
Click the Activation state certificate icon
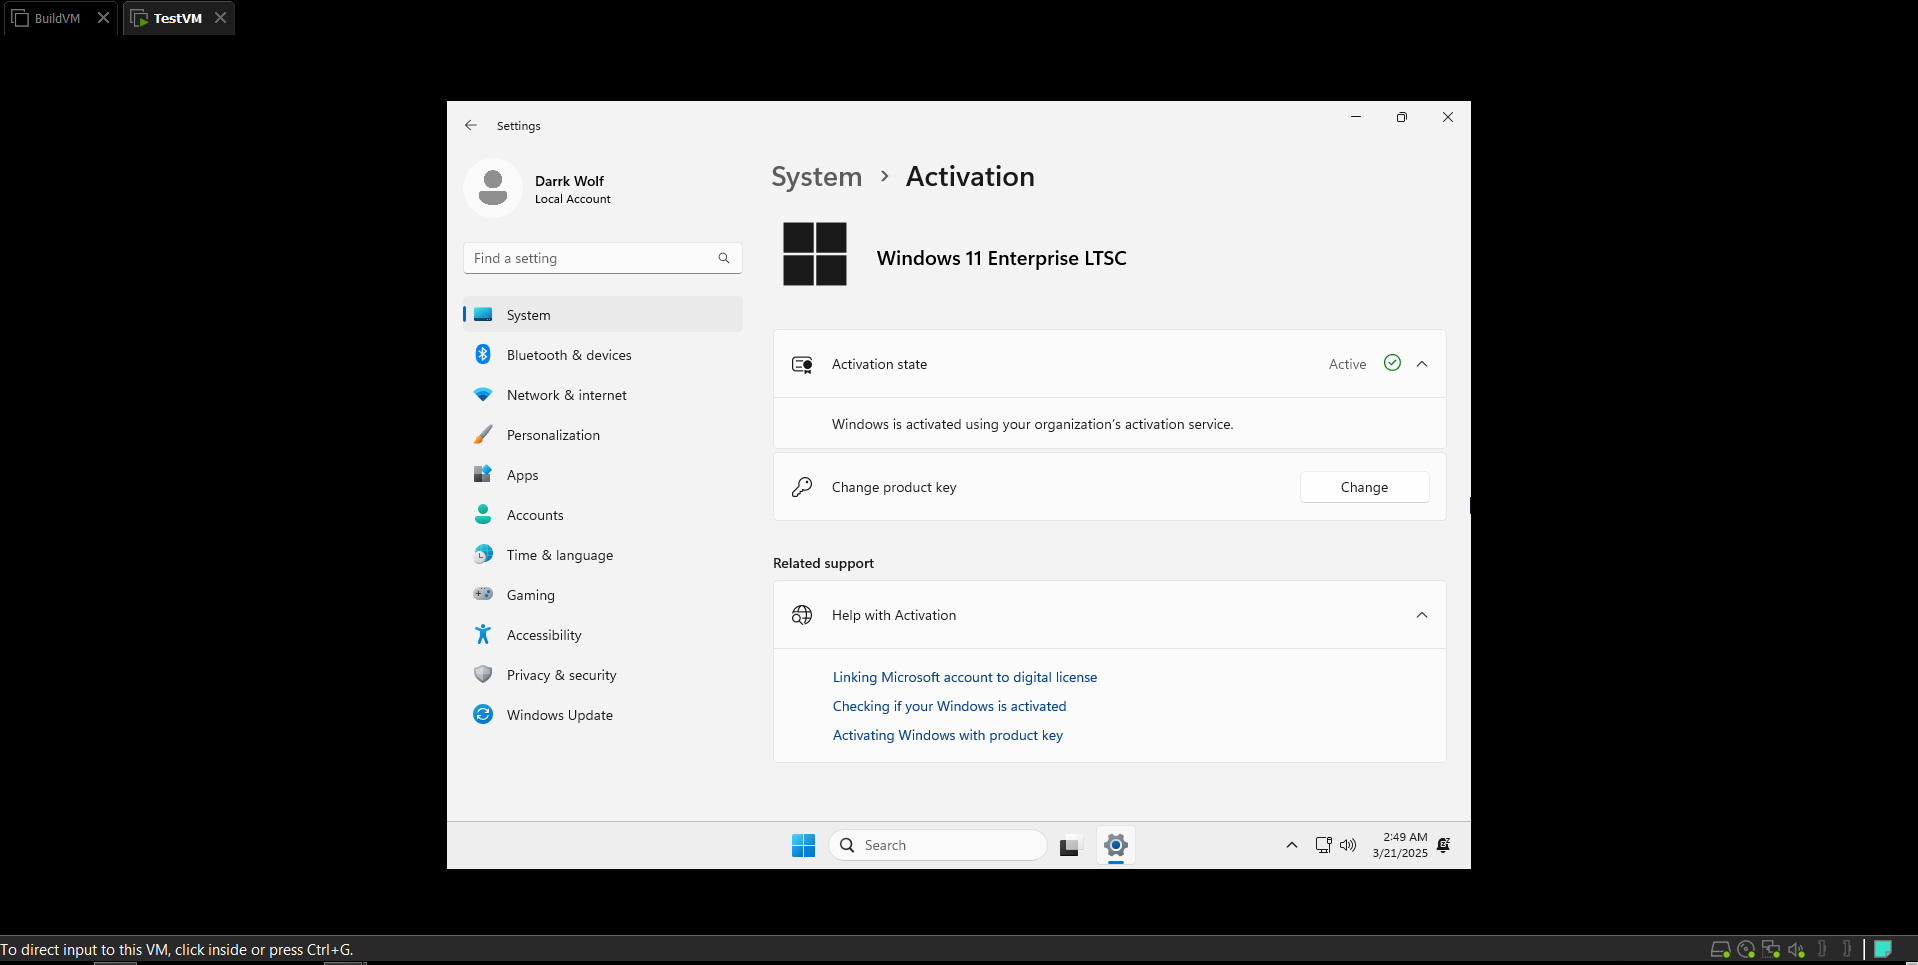pos(802,364)
